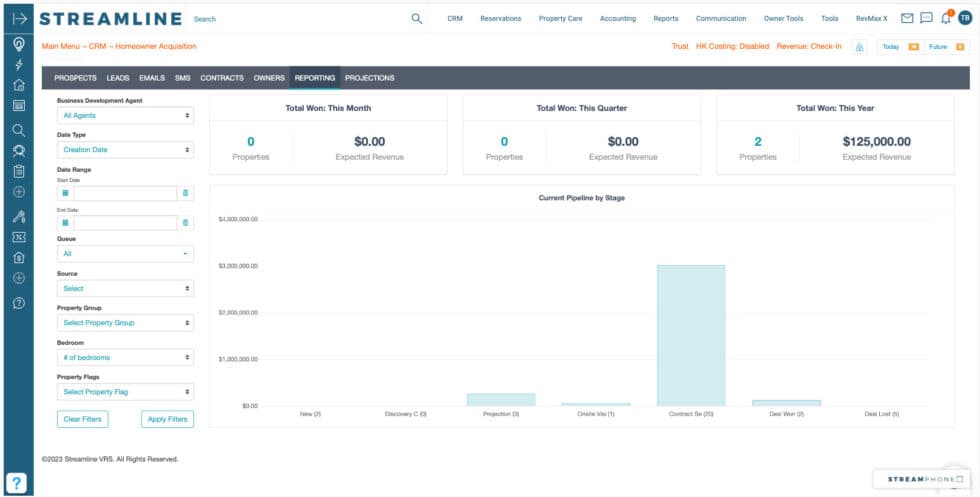Screen dimensions: 980x497
Task: Open Business Development Agent dropdown
Action: [x=125, y=116]
